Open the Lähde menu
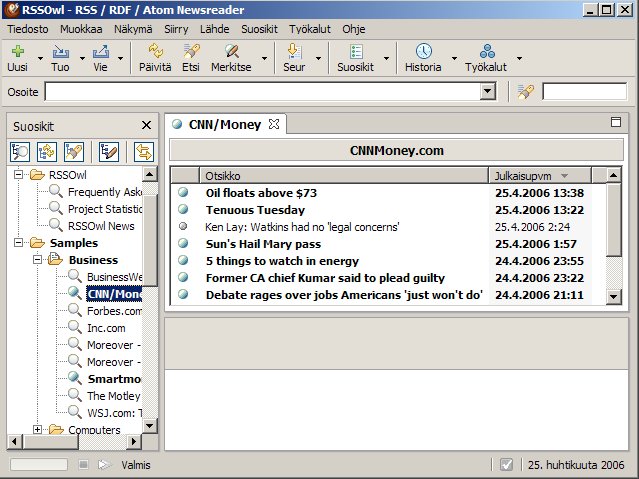639x479 pixels. (214, 29)
